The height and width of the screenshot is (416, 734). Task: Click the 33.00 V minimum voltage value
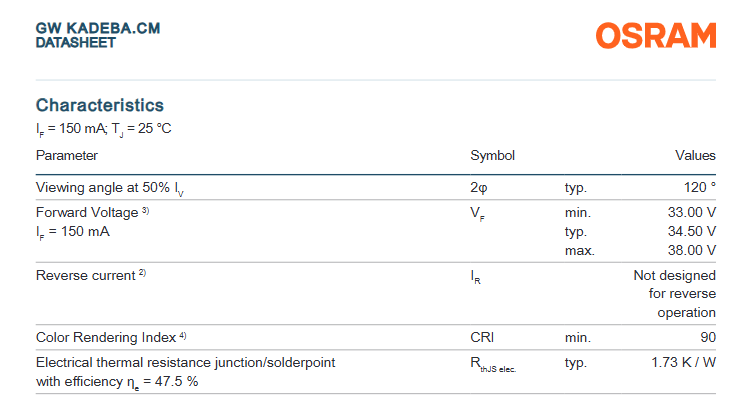point(692,212)
